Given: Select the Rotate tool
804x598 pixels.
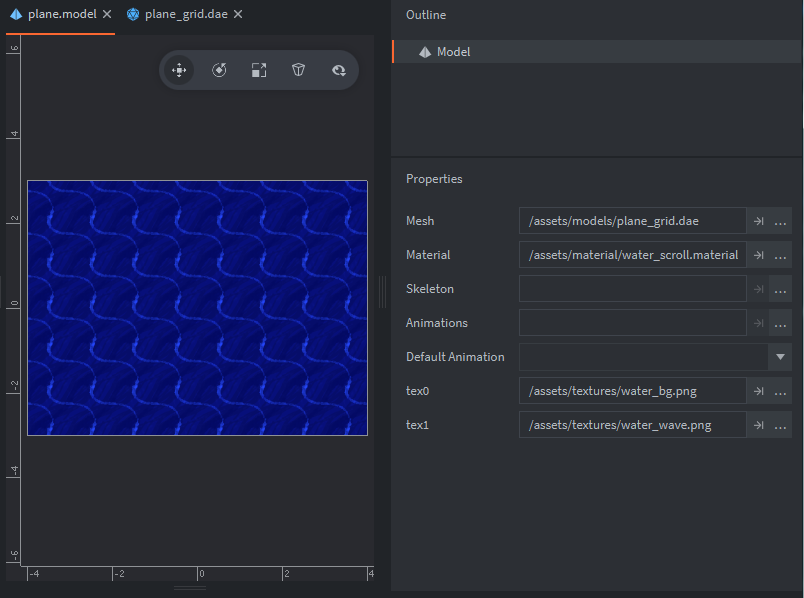Looking at the screenshot, I should [x=219, y=70].
